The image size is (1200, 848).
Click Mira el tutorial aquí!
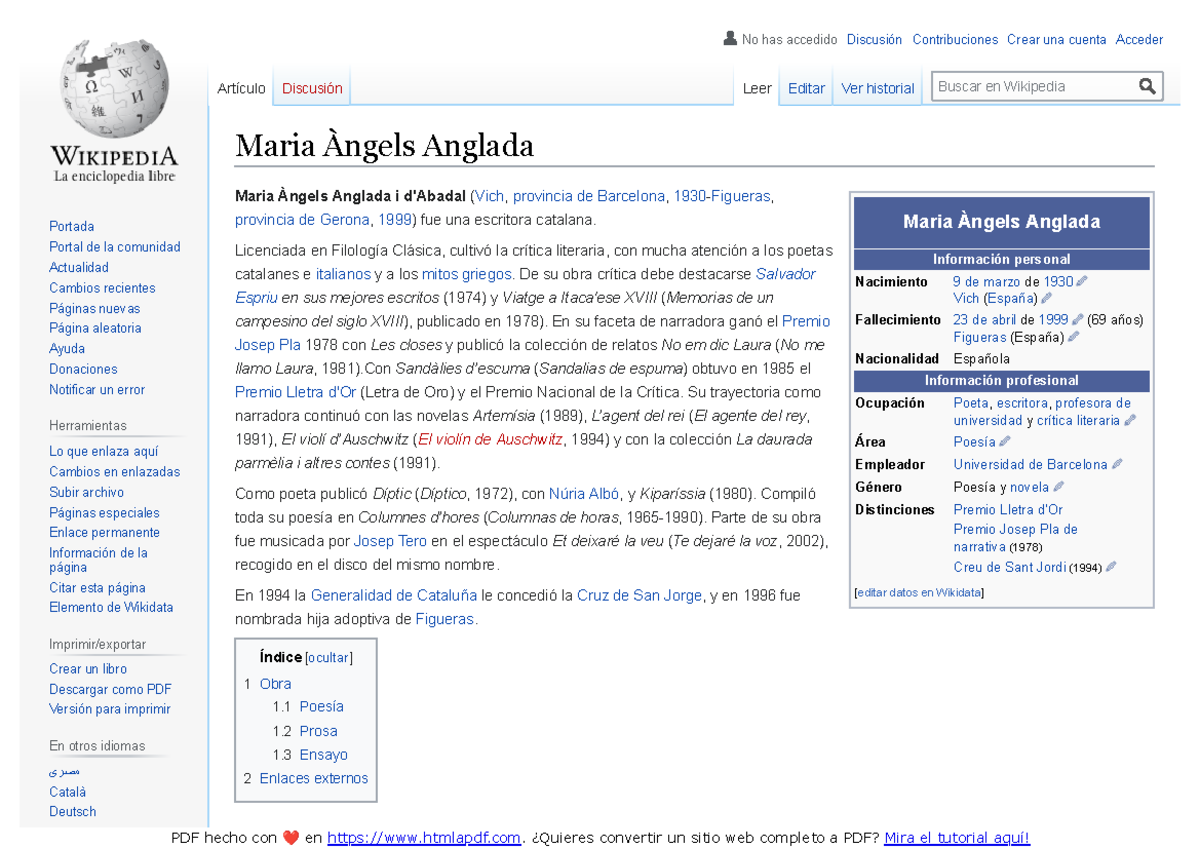click(957, 838)
